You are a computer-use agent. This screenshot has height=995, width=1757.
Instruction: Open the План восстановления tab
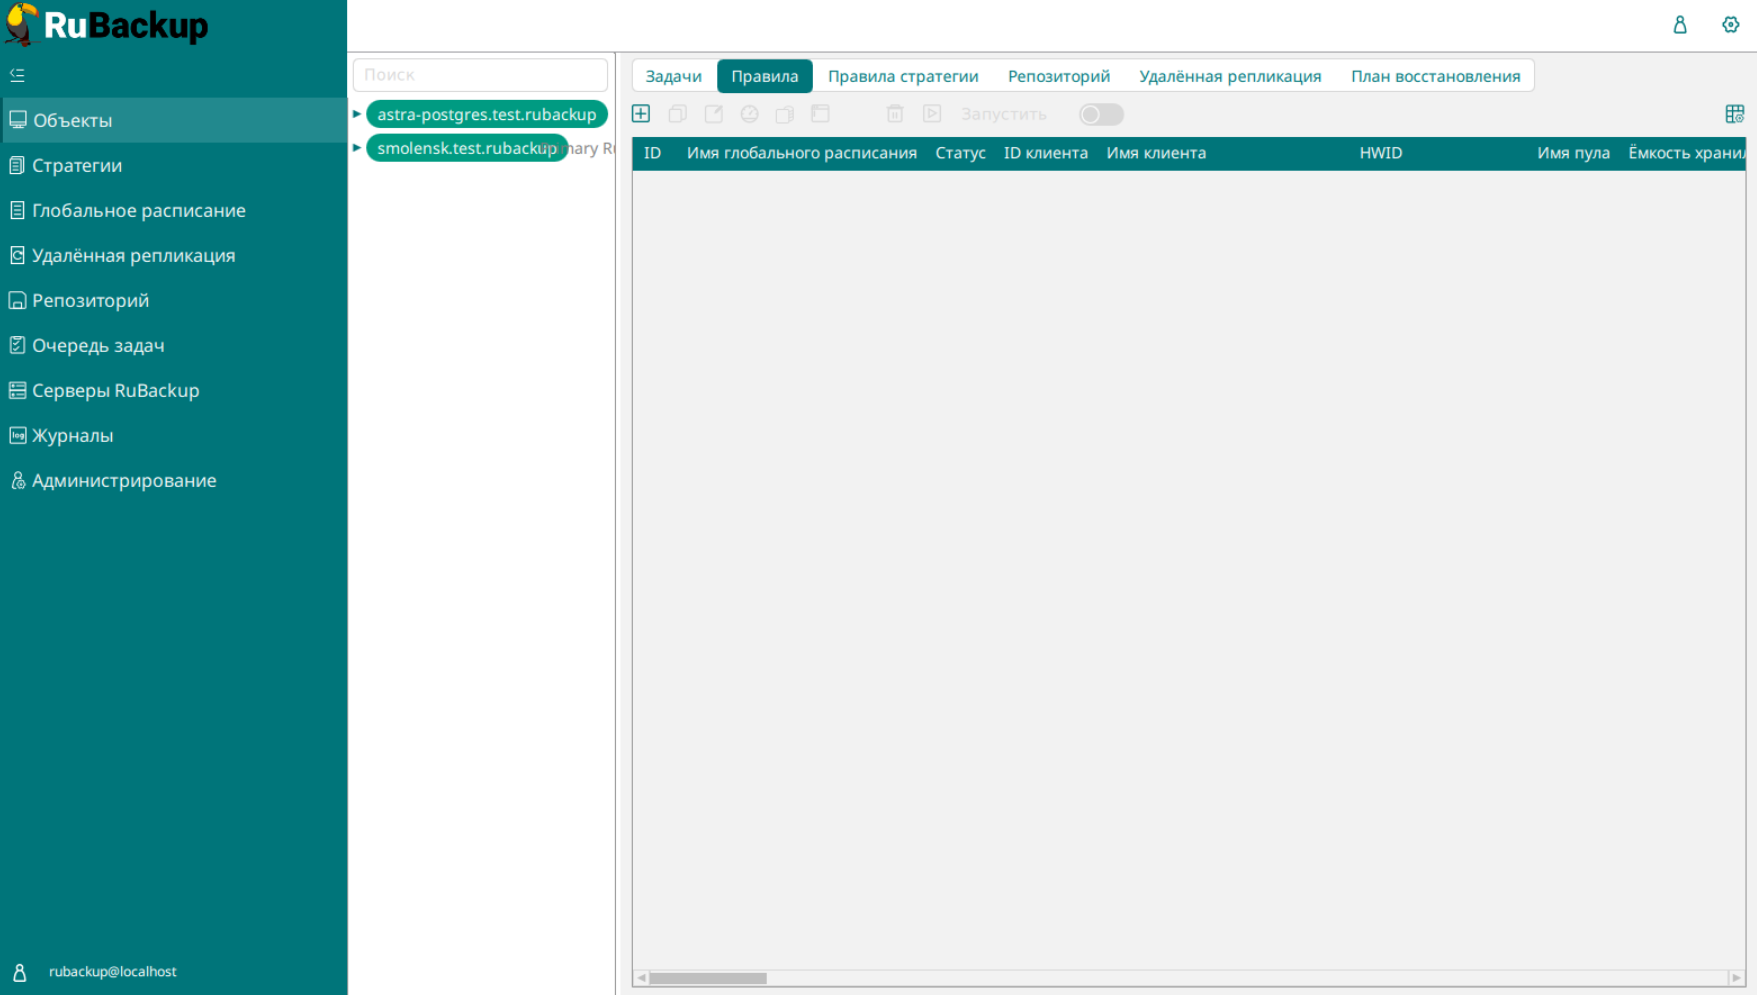tap(1435, 76)
